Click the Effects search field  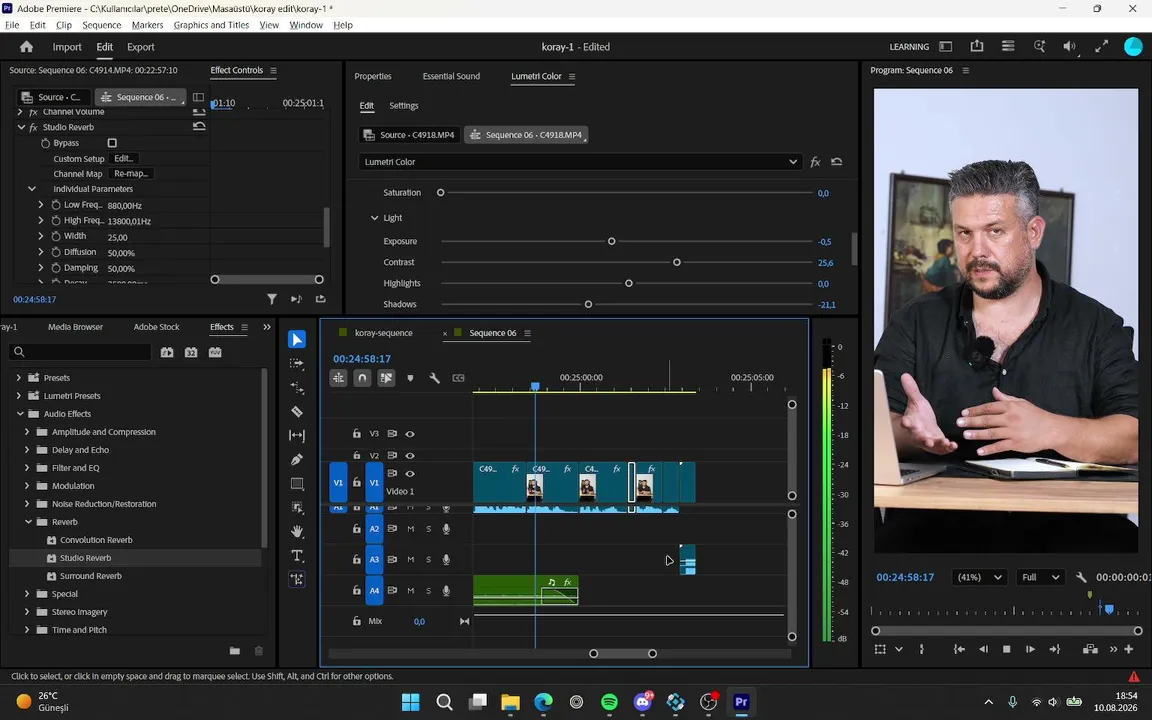click(80, 352)
